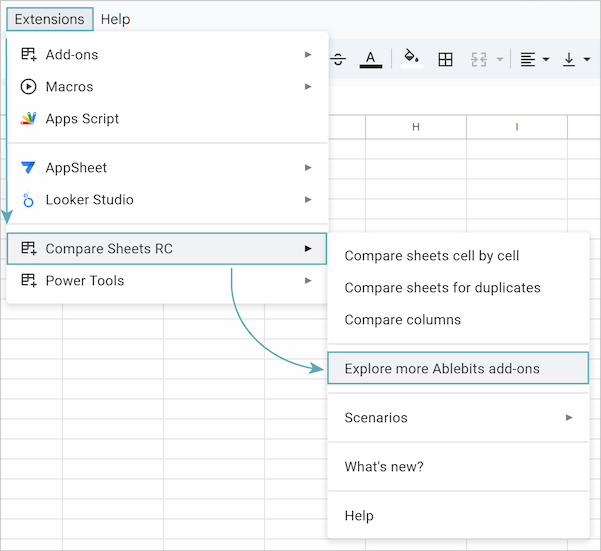Open the Extensions menu

49,19
